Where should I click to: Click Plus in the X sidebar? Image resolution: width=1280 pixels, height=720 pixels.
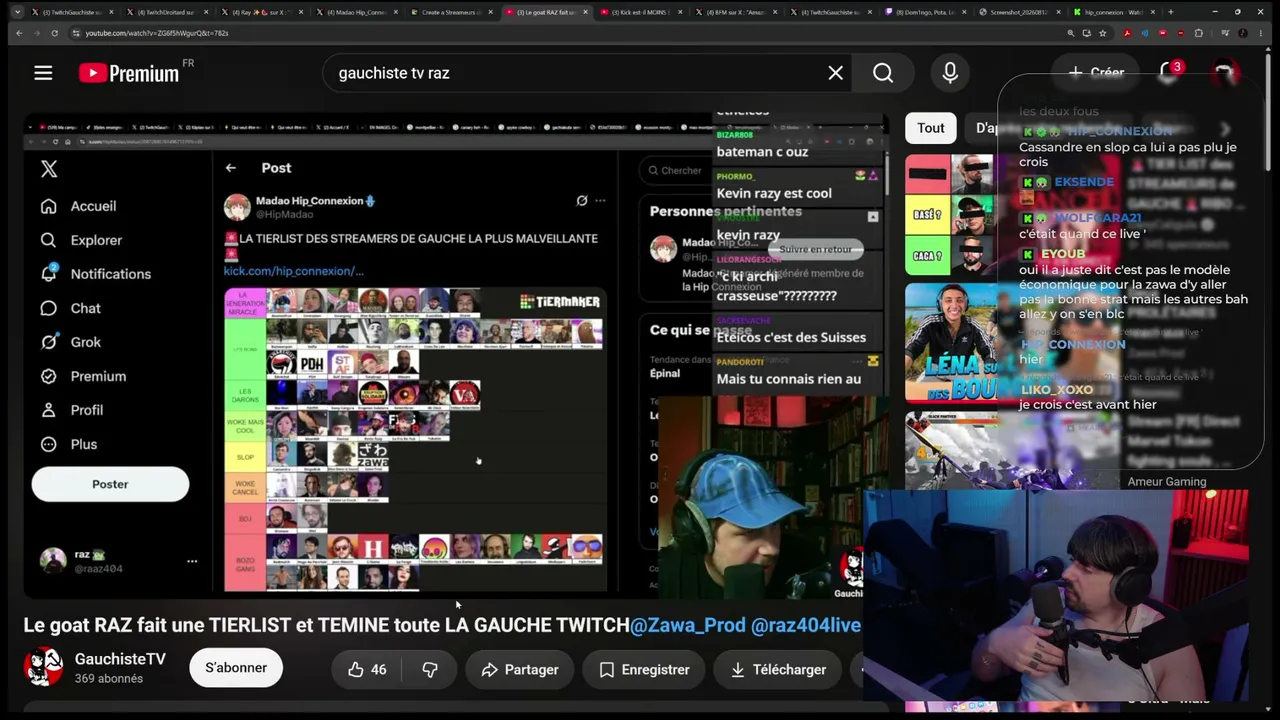click(x=68, y=444)
